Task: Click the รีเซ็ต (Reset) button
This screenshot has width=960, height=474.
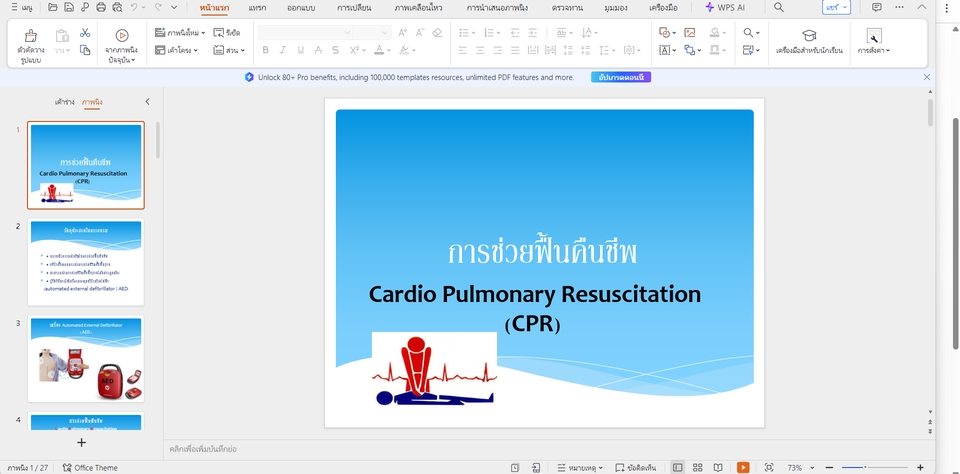Action: point(227,32)
